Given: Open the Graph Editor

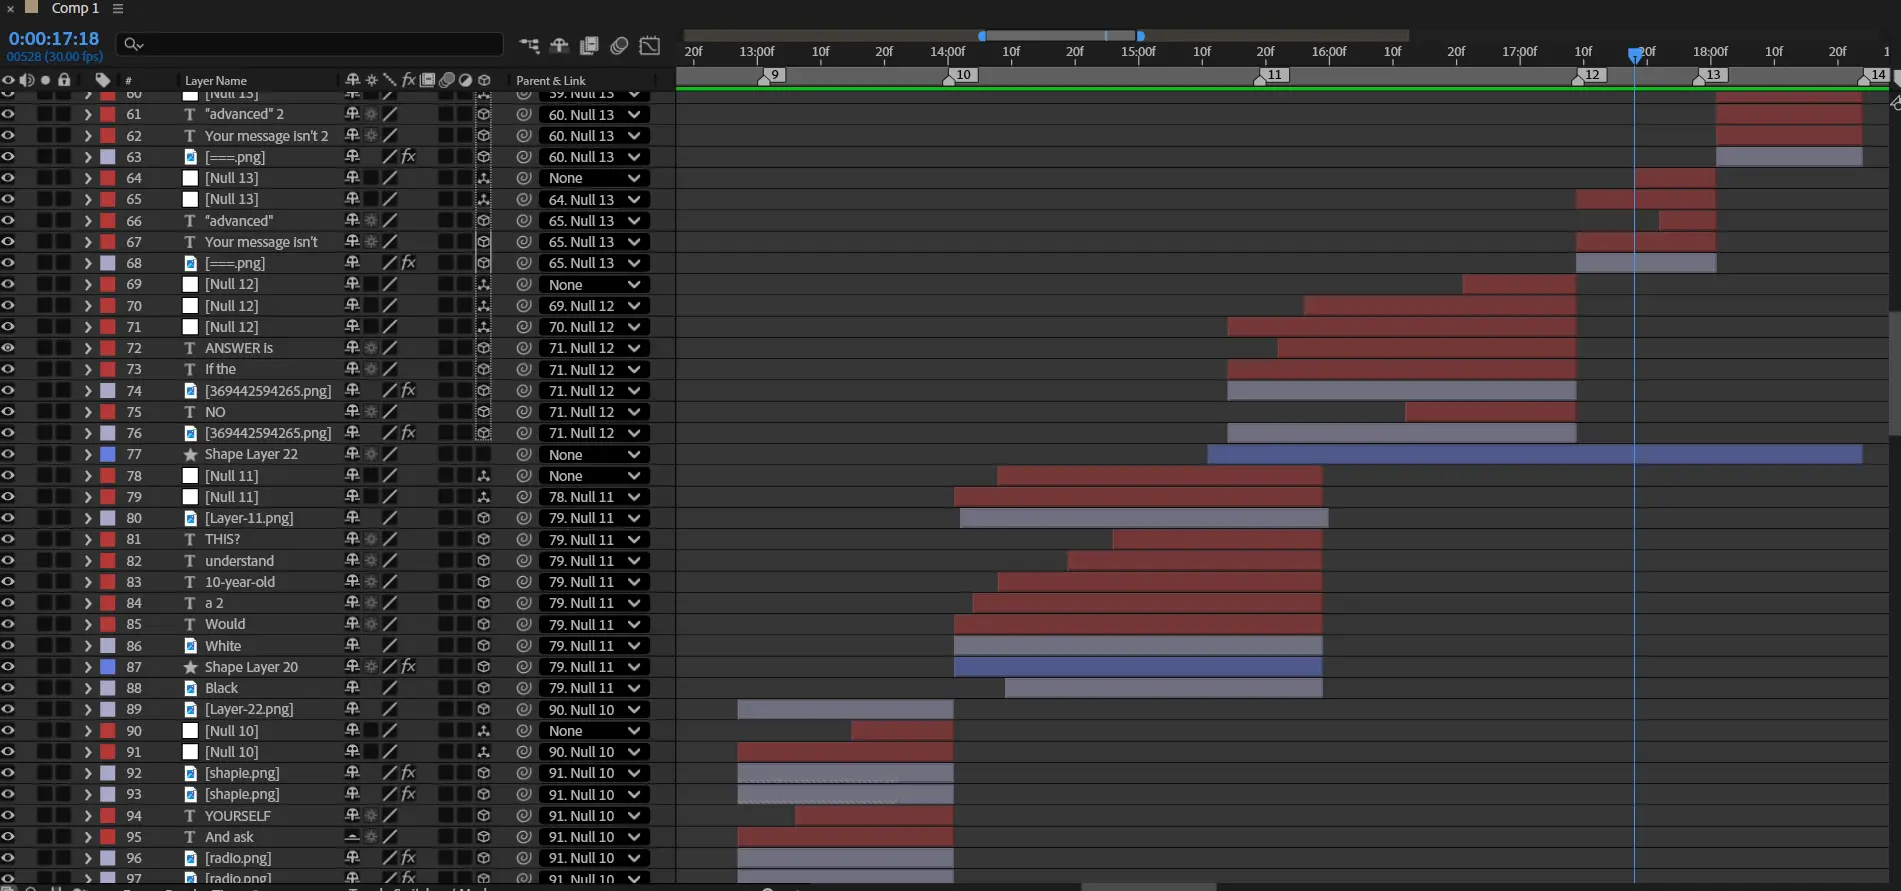Looking at the screenshot, I should 650,45.
